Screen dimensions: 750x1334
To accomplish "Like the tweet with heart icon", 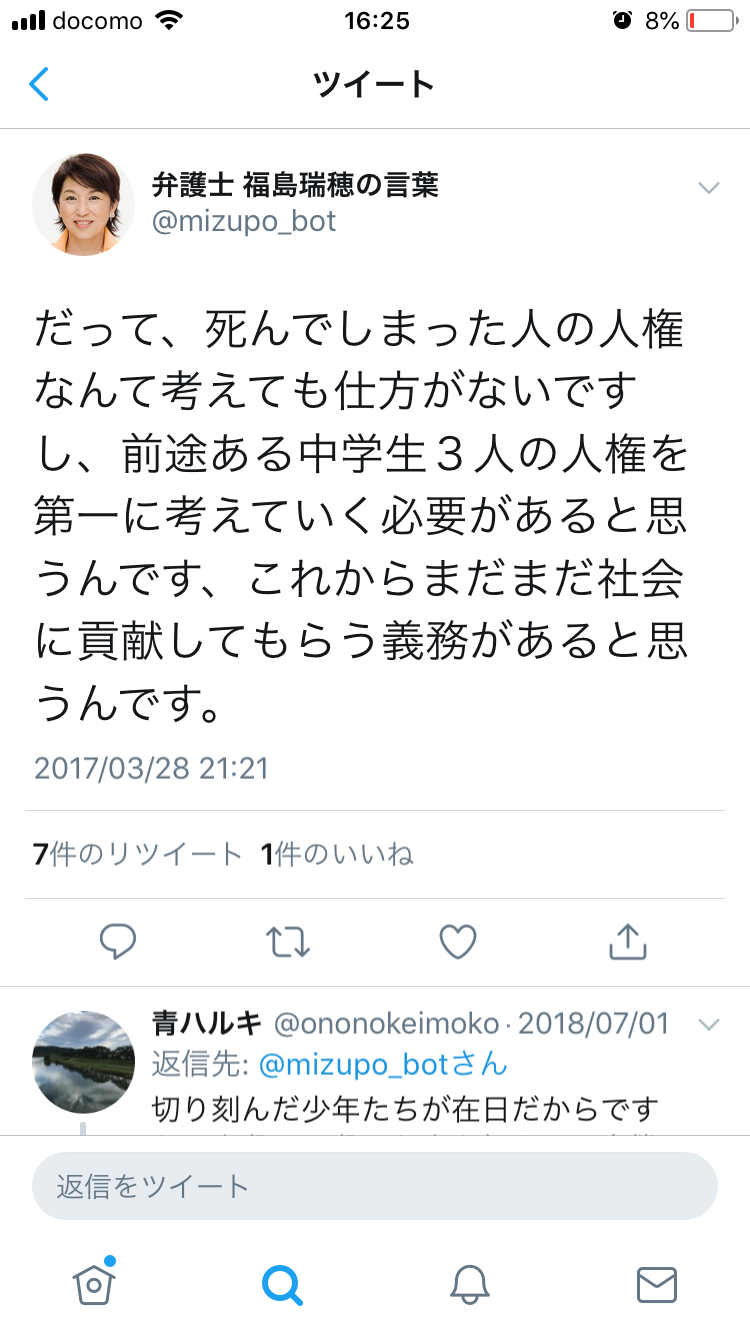I will pyautogui.click(x=458, y=942).
